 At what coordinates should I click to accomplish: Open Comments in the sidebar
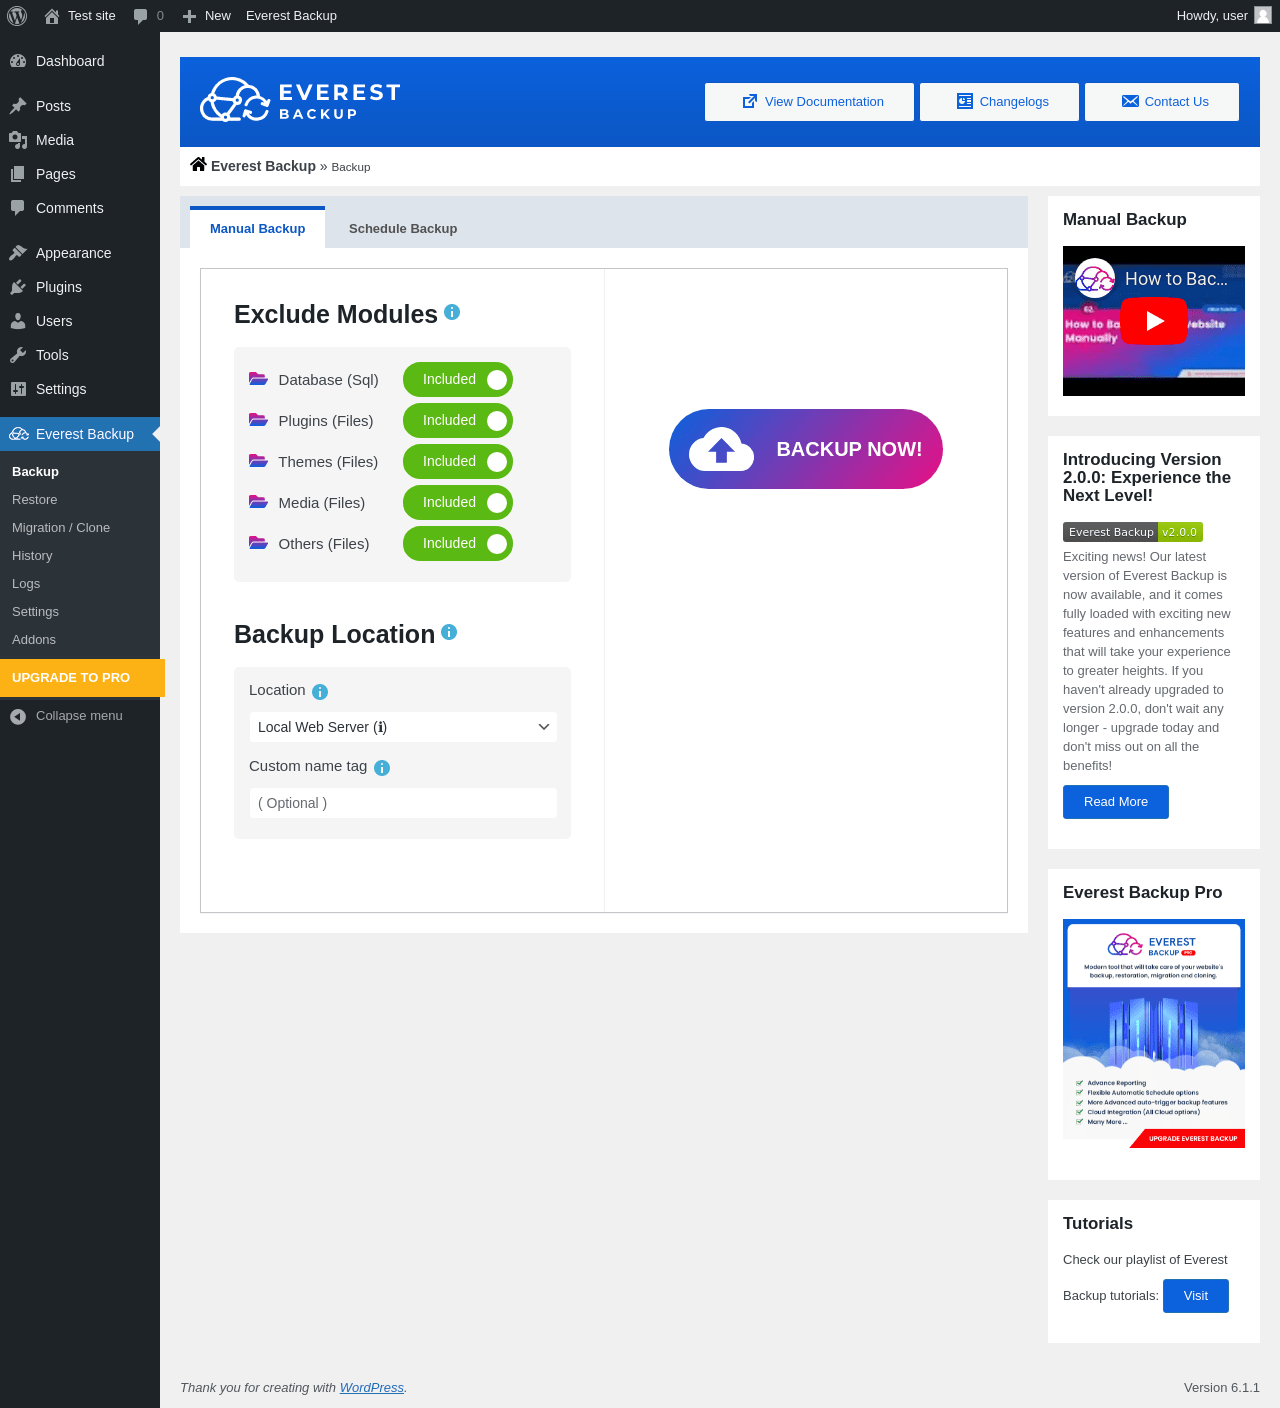(x=80, y=208)
